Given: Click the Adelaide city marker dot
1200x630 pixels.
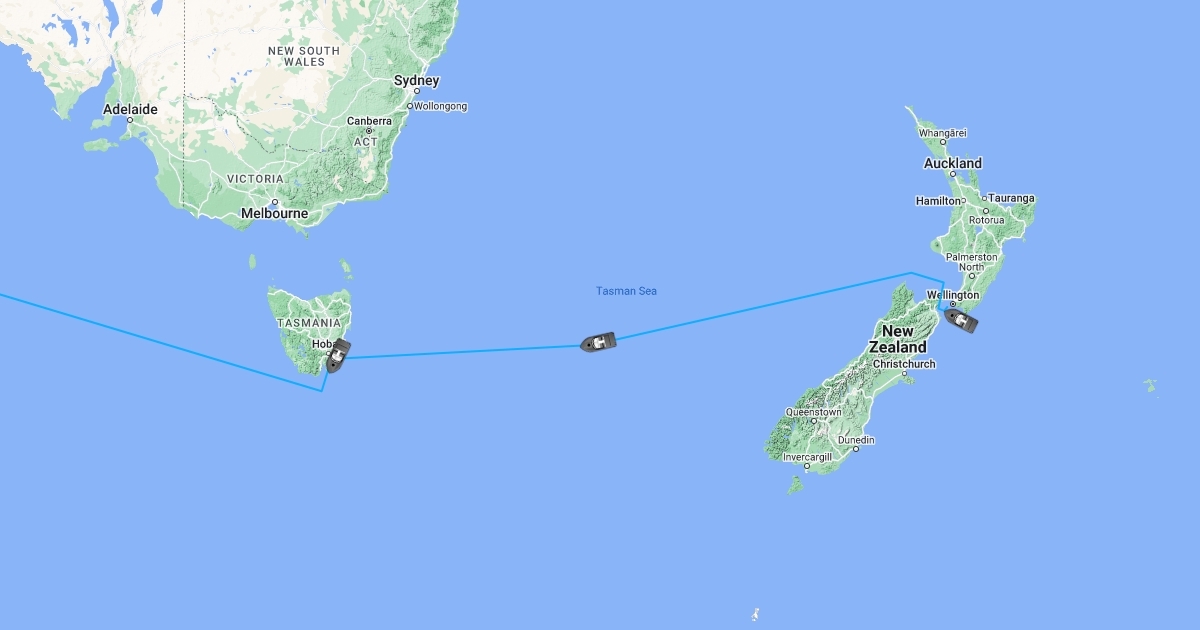Looking at the screenshot, I should point(129,120).
